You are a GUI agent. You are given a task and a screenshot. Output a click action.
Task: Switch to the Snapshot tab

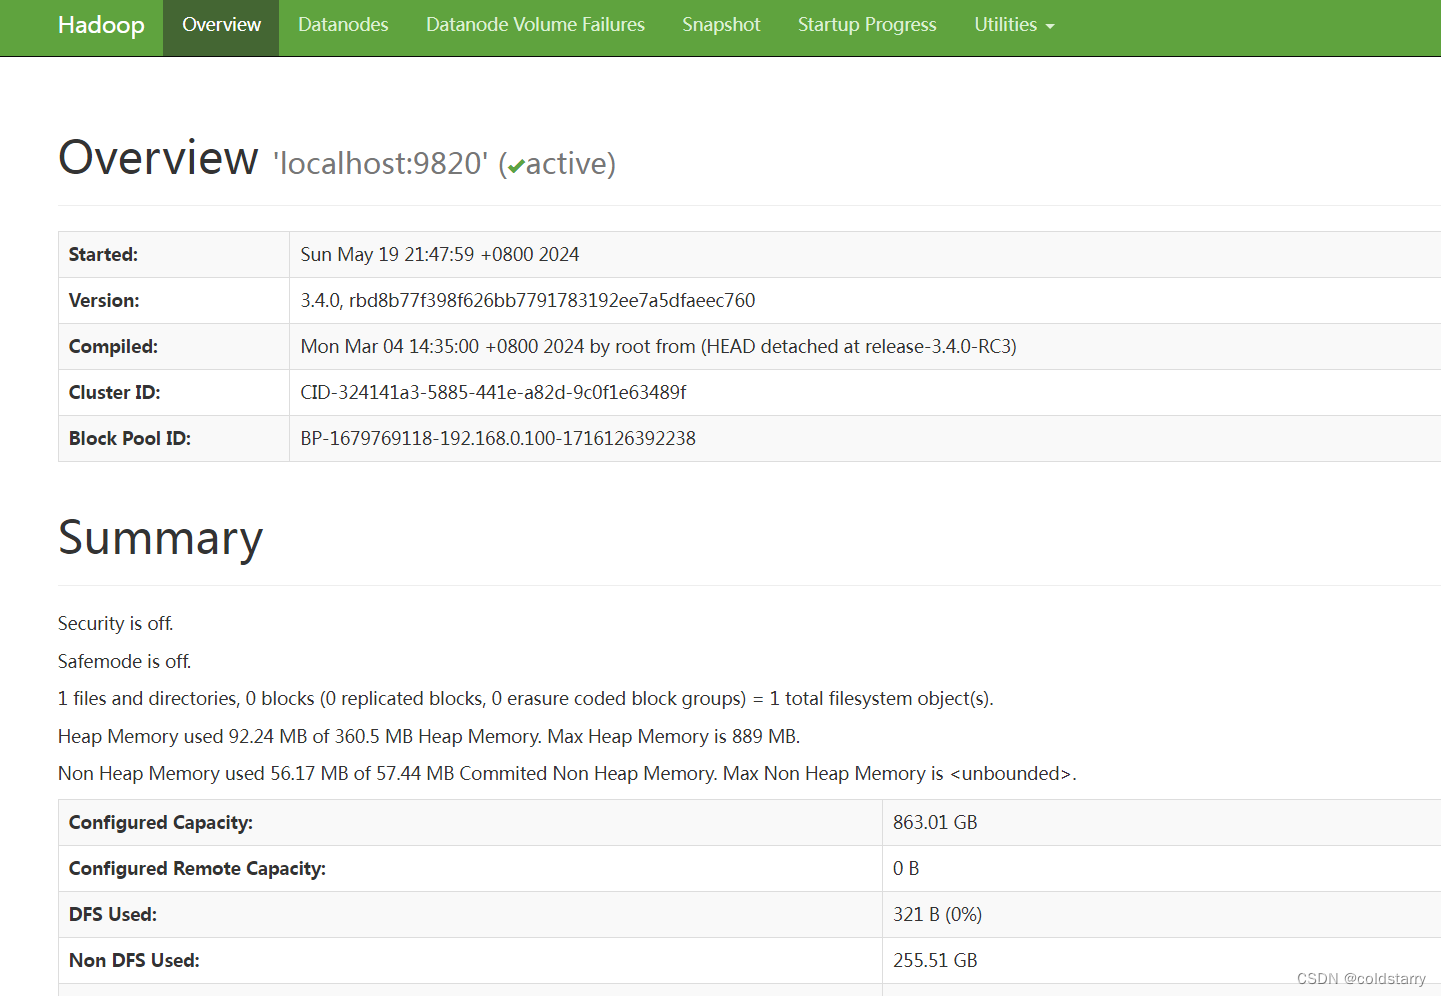tap(721, 25)
